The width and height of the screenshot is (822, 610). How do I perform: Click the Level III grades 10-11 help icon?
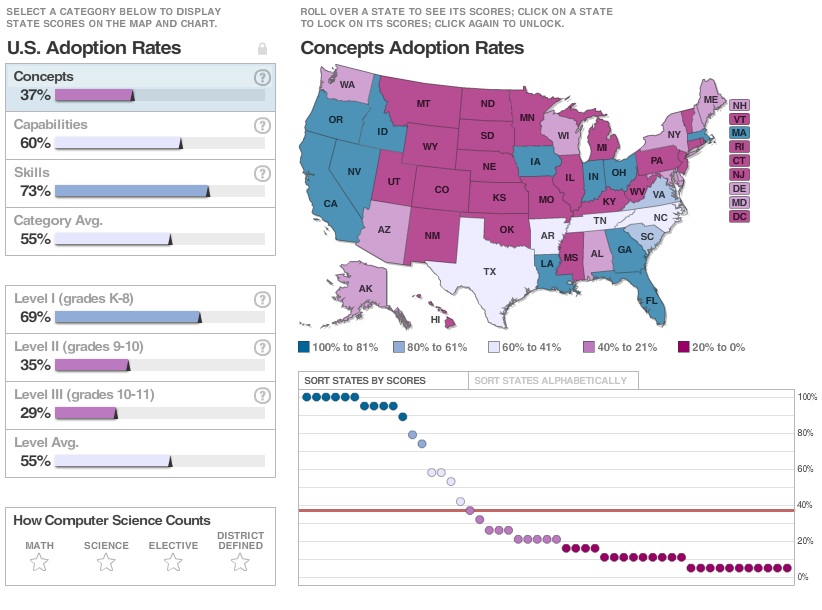[x=262, y=396]
